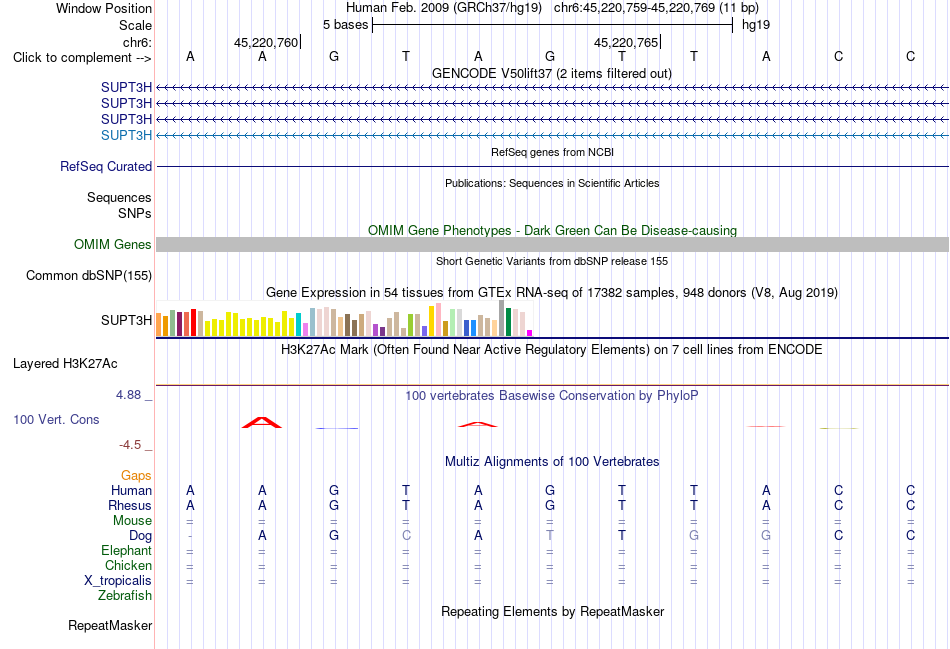Click the 4.88 PhyloP upper limit value
This screenshot has width=950, height=649.
pyautogui.click(x=128, y=395)
